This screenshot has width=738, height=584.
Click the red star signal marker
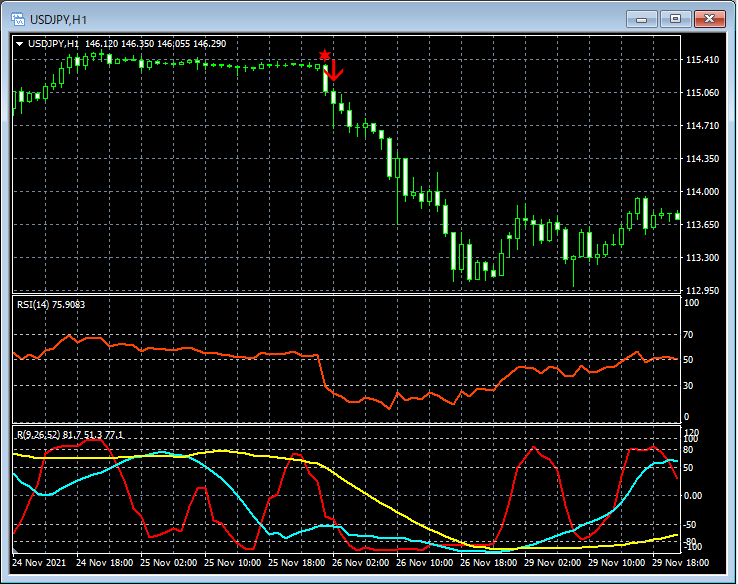point(324,54)
